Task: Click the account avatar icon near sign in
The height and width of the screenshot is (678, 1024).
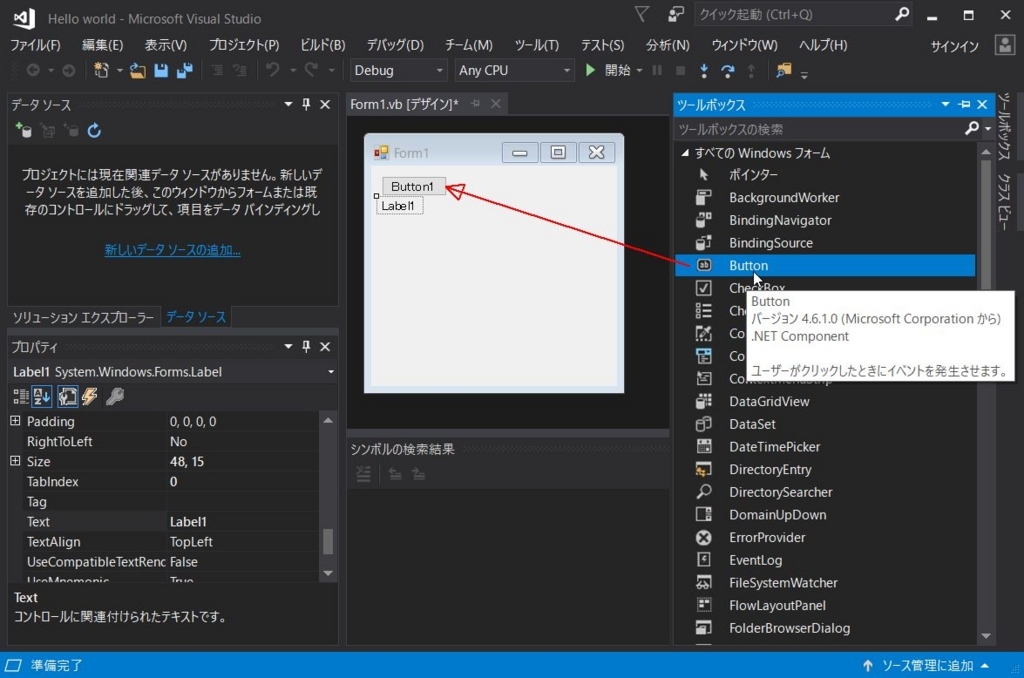Action: (x=1004, y=45)
